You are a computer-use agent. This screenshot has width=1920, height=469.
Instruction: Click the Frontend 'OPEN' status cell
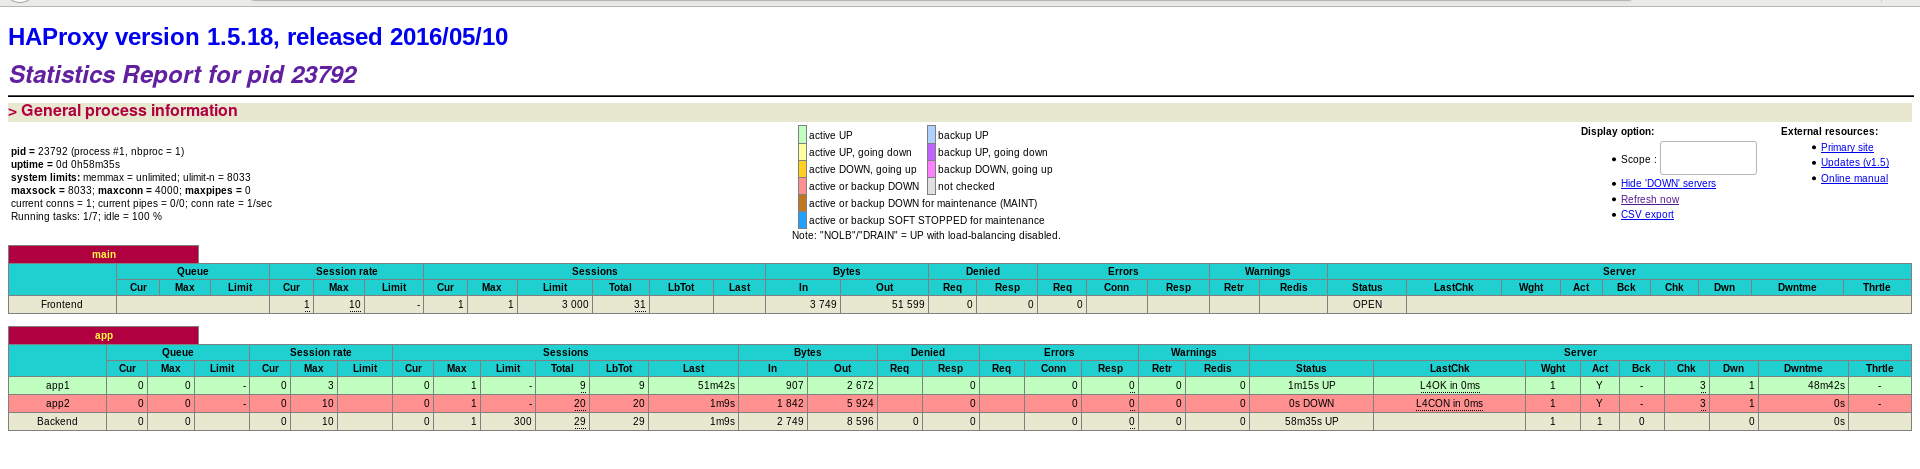[x=1367, y=304]
